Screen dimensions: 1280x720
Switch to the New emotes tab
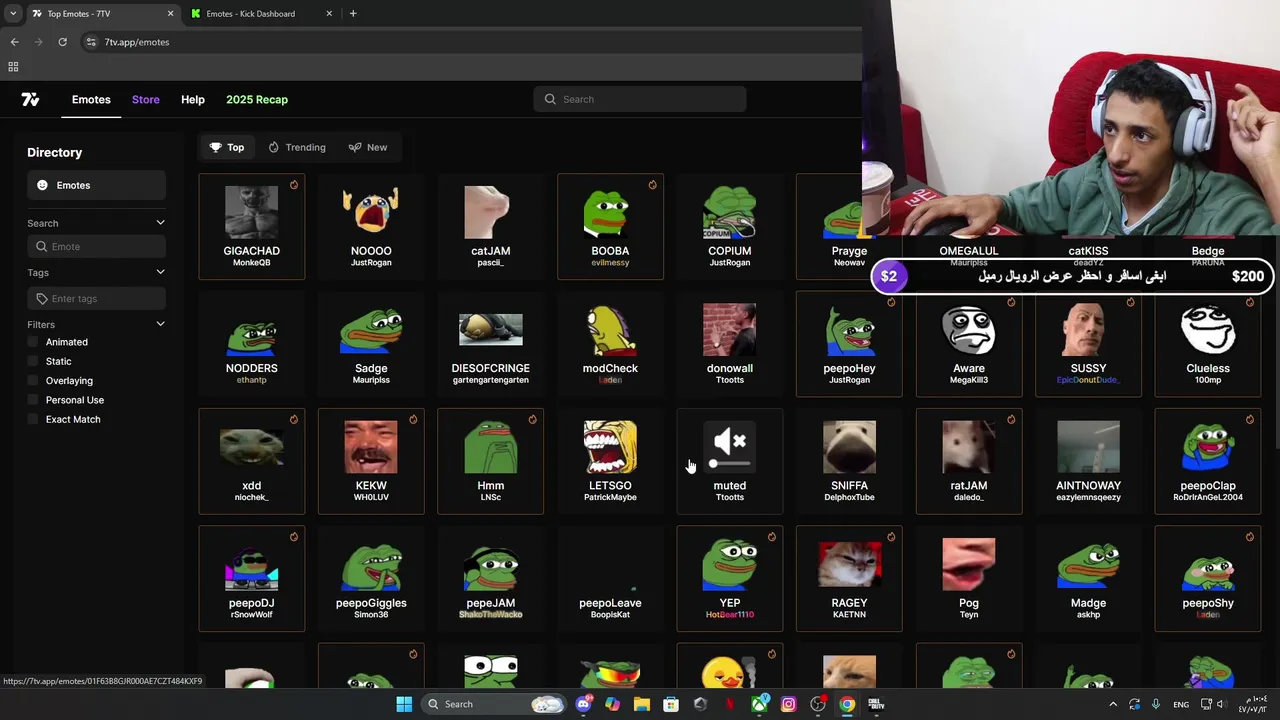(368, 147)
